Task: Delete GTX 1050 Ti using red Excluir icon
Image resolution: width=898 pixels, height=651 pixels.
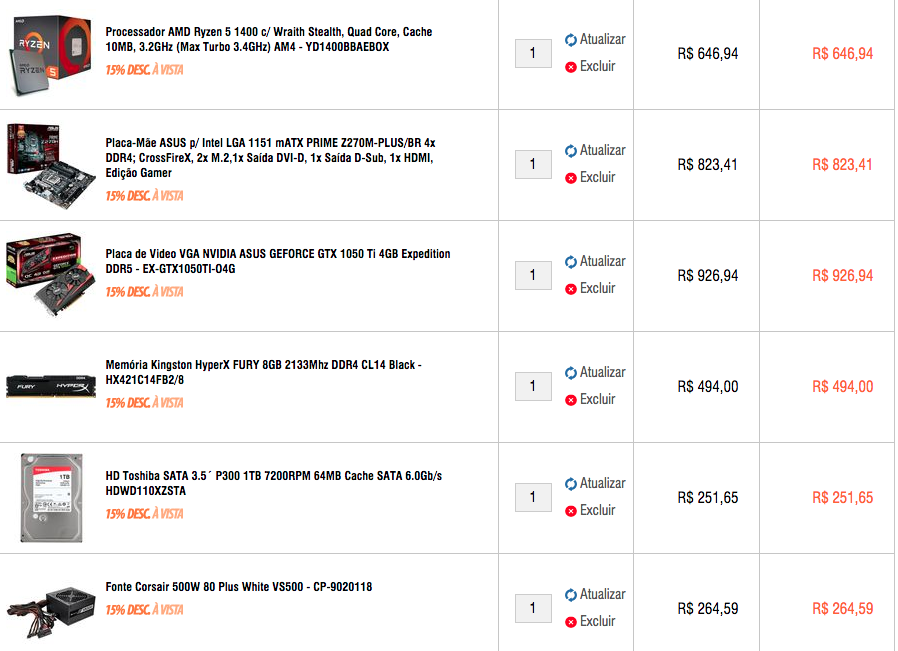Action: pos(570,289)
